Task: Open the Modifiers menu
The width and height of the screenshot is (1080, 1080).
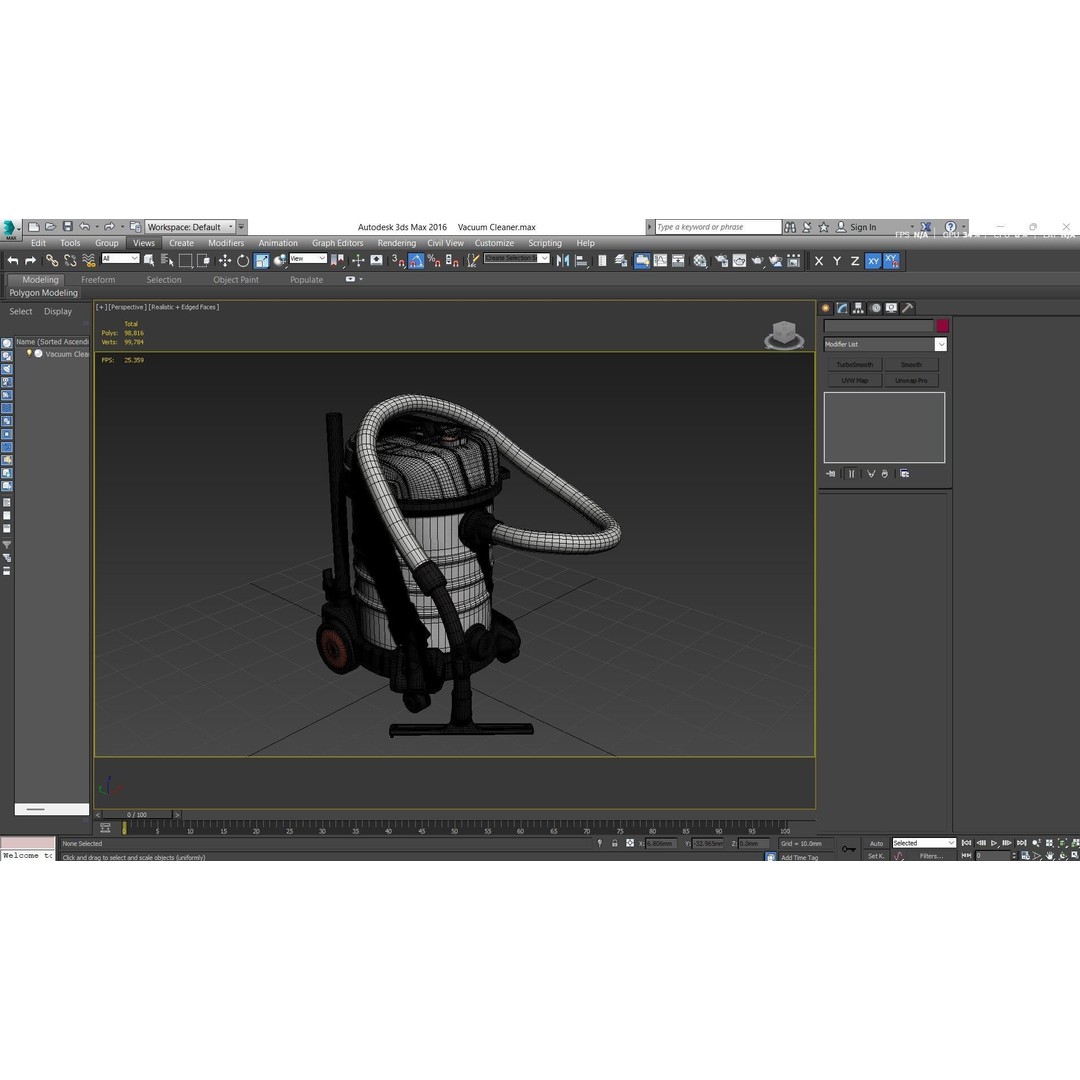Action: tap(226, 243)
